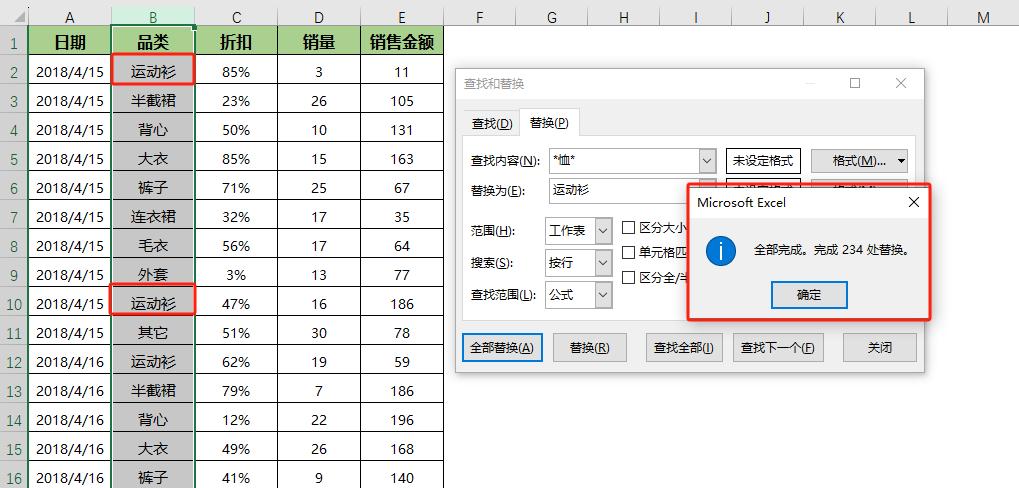Switch to the 查找(D) tab

[x=492, y=123]
